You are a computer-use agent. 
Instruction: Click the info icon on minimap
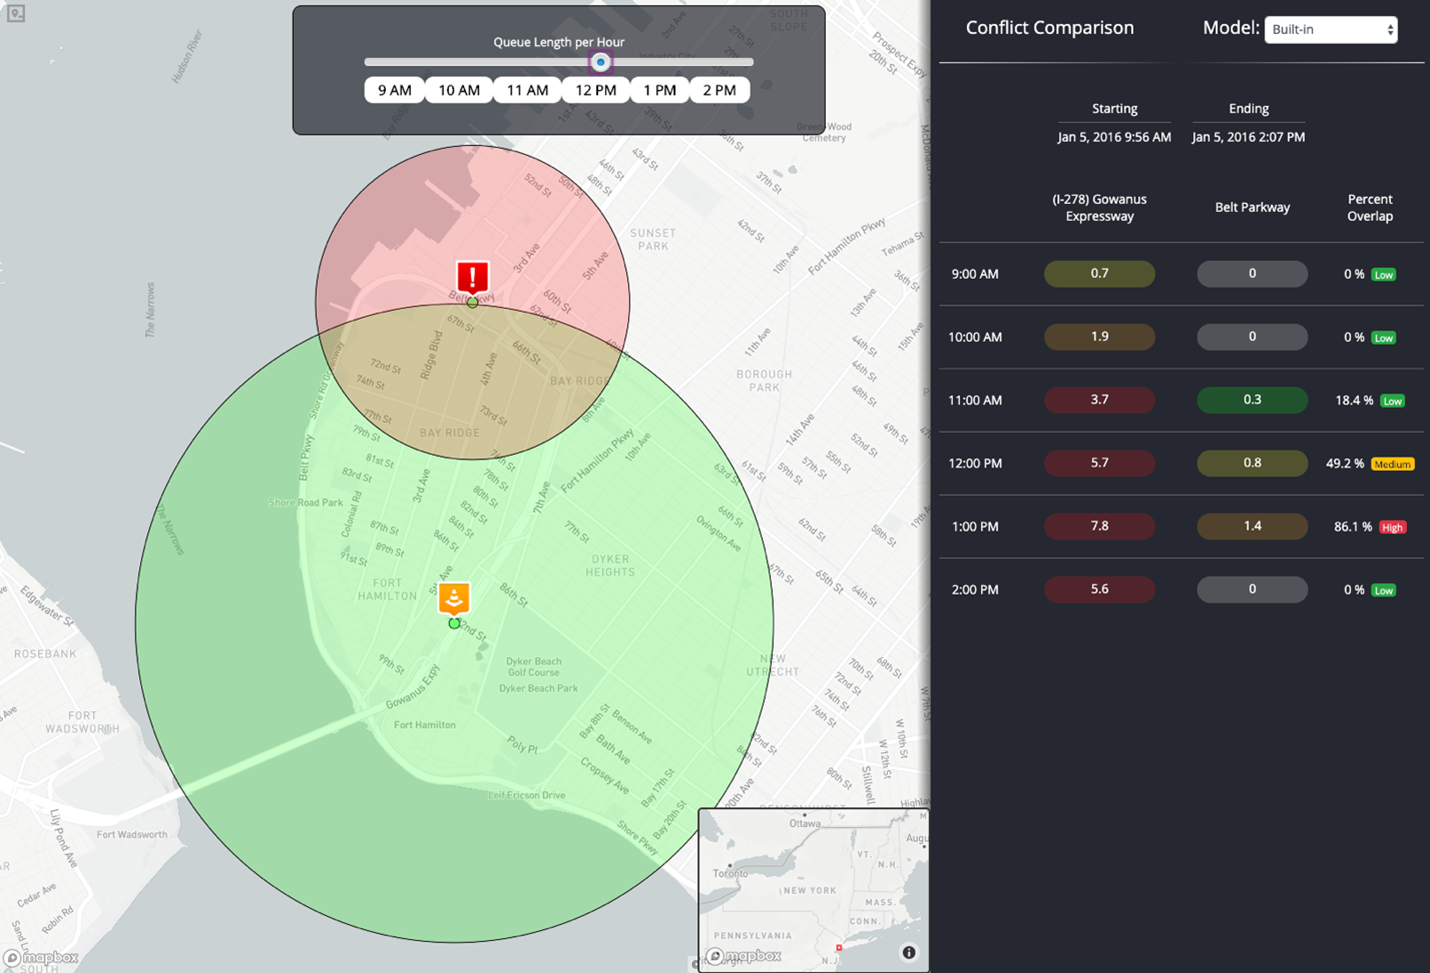click(x=908, y=952)
